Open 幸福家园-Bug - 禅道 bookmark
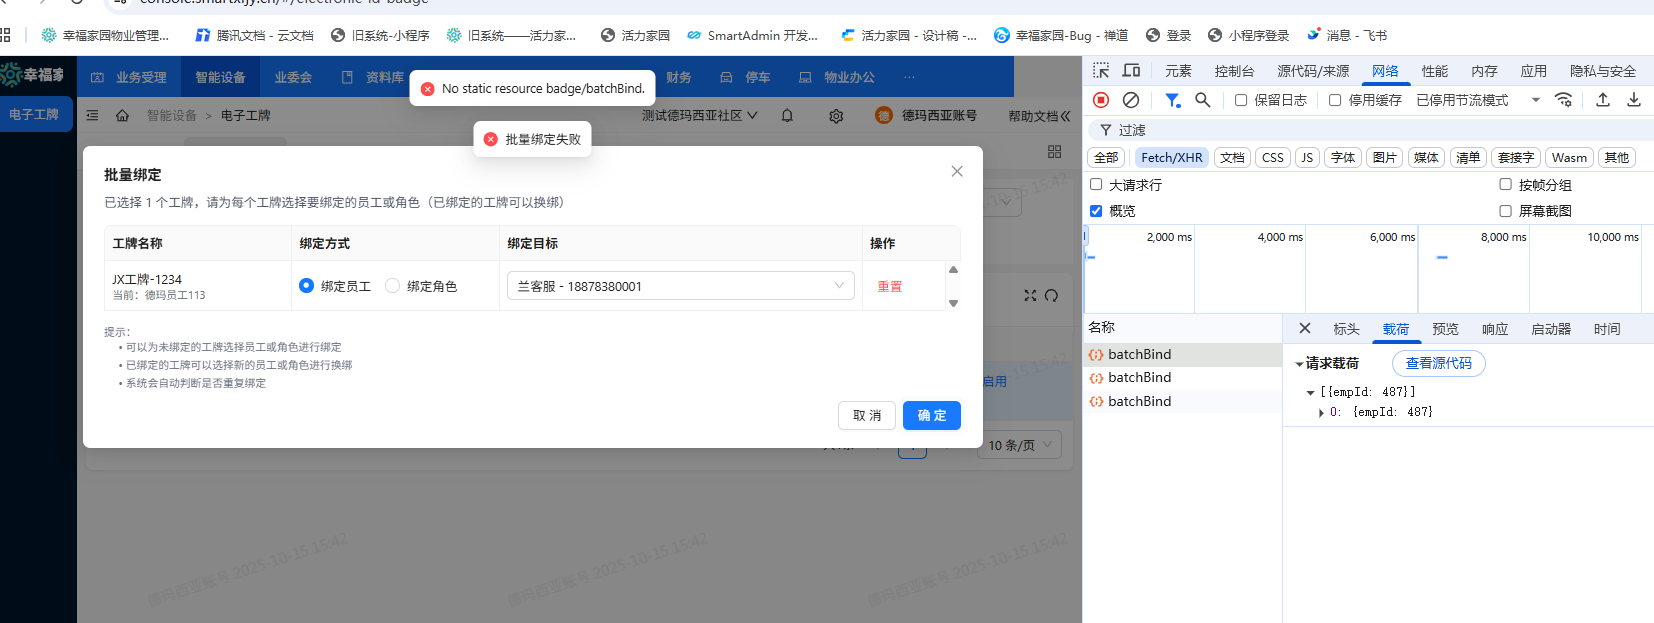 click(1061, 35)
